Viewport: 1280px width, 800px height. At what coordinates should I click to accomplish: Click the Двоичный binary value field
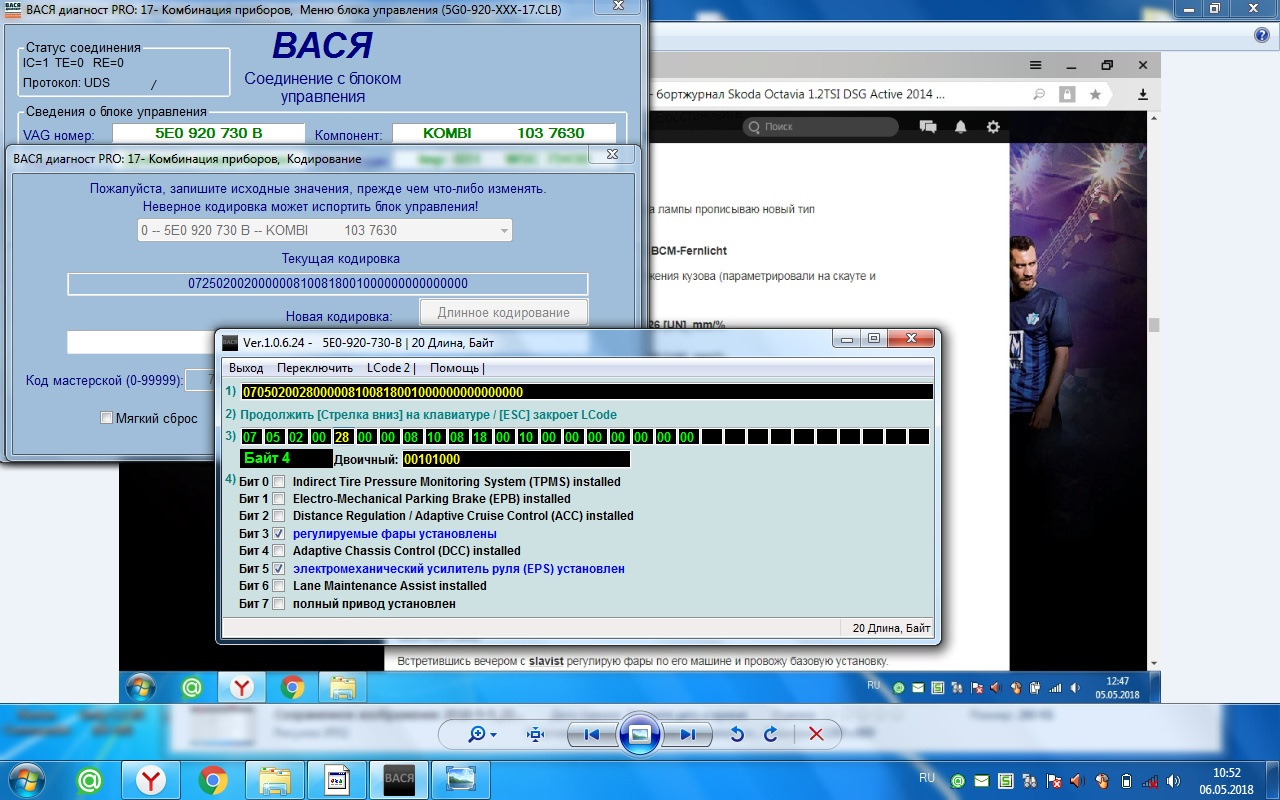click(516, 459)
